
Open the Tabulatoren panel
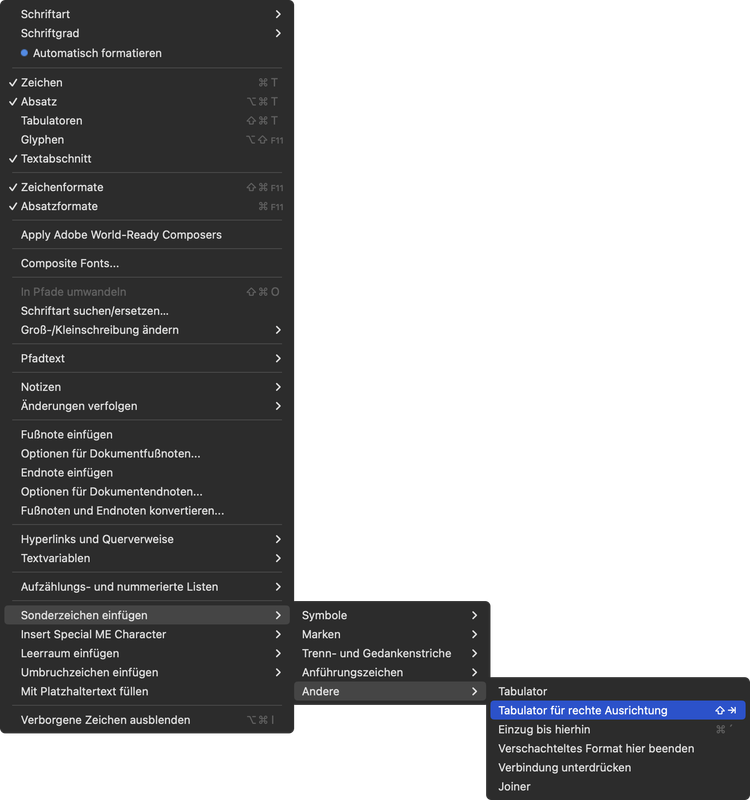pos(147,120)
